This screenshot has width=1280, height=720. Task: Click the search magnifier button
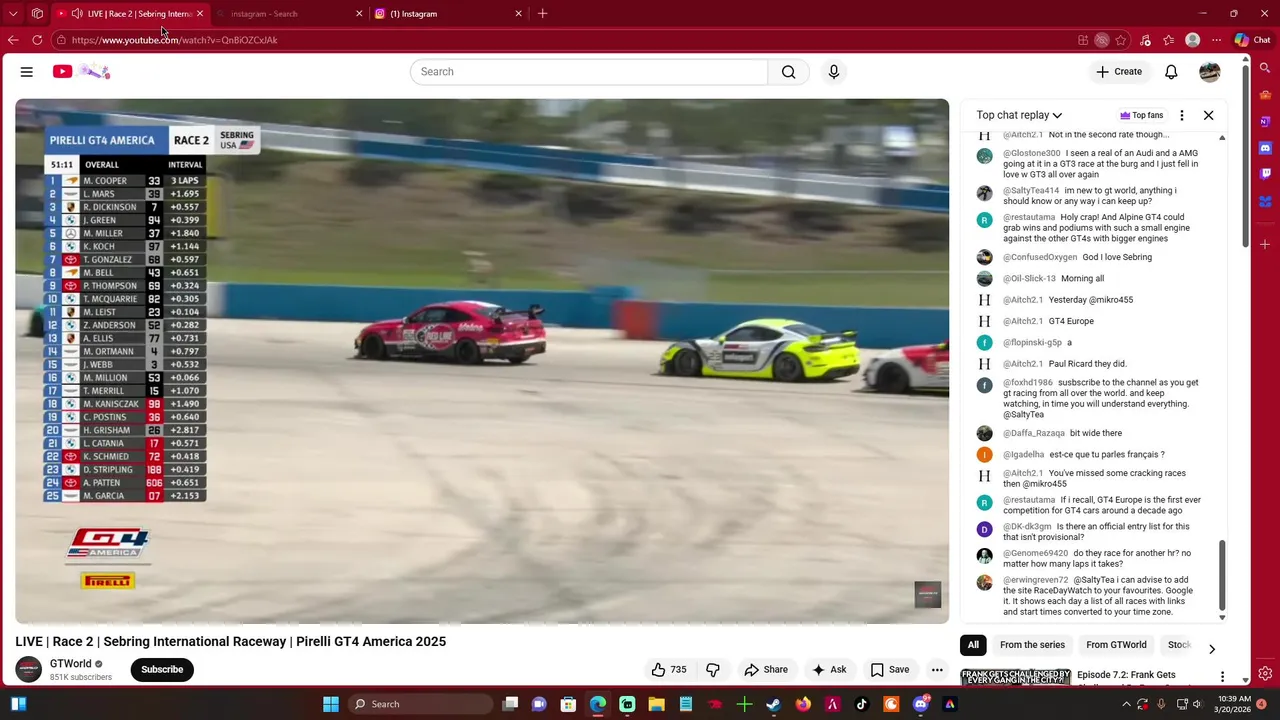pyautogui.click(x=789, y=72)
